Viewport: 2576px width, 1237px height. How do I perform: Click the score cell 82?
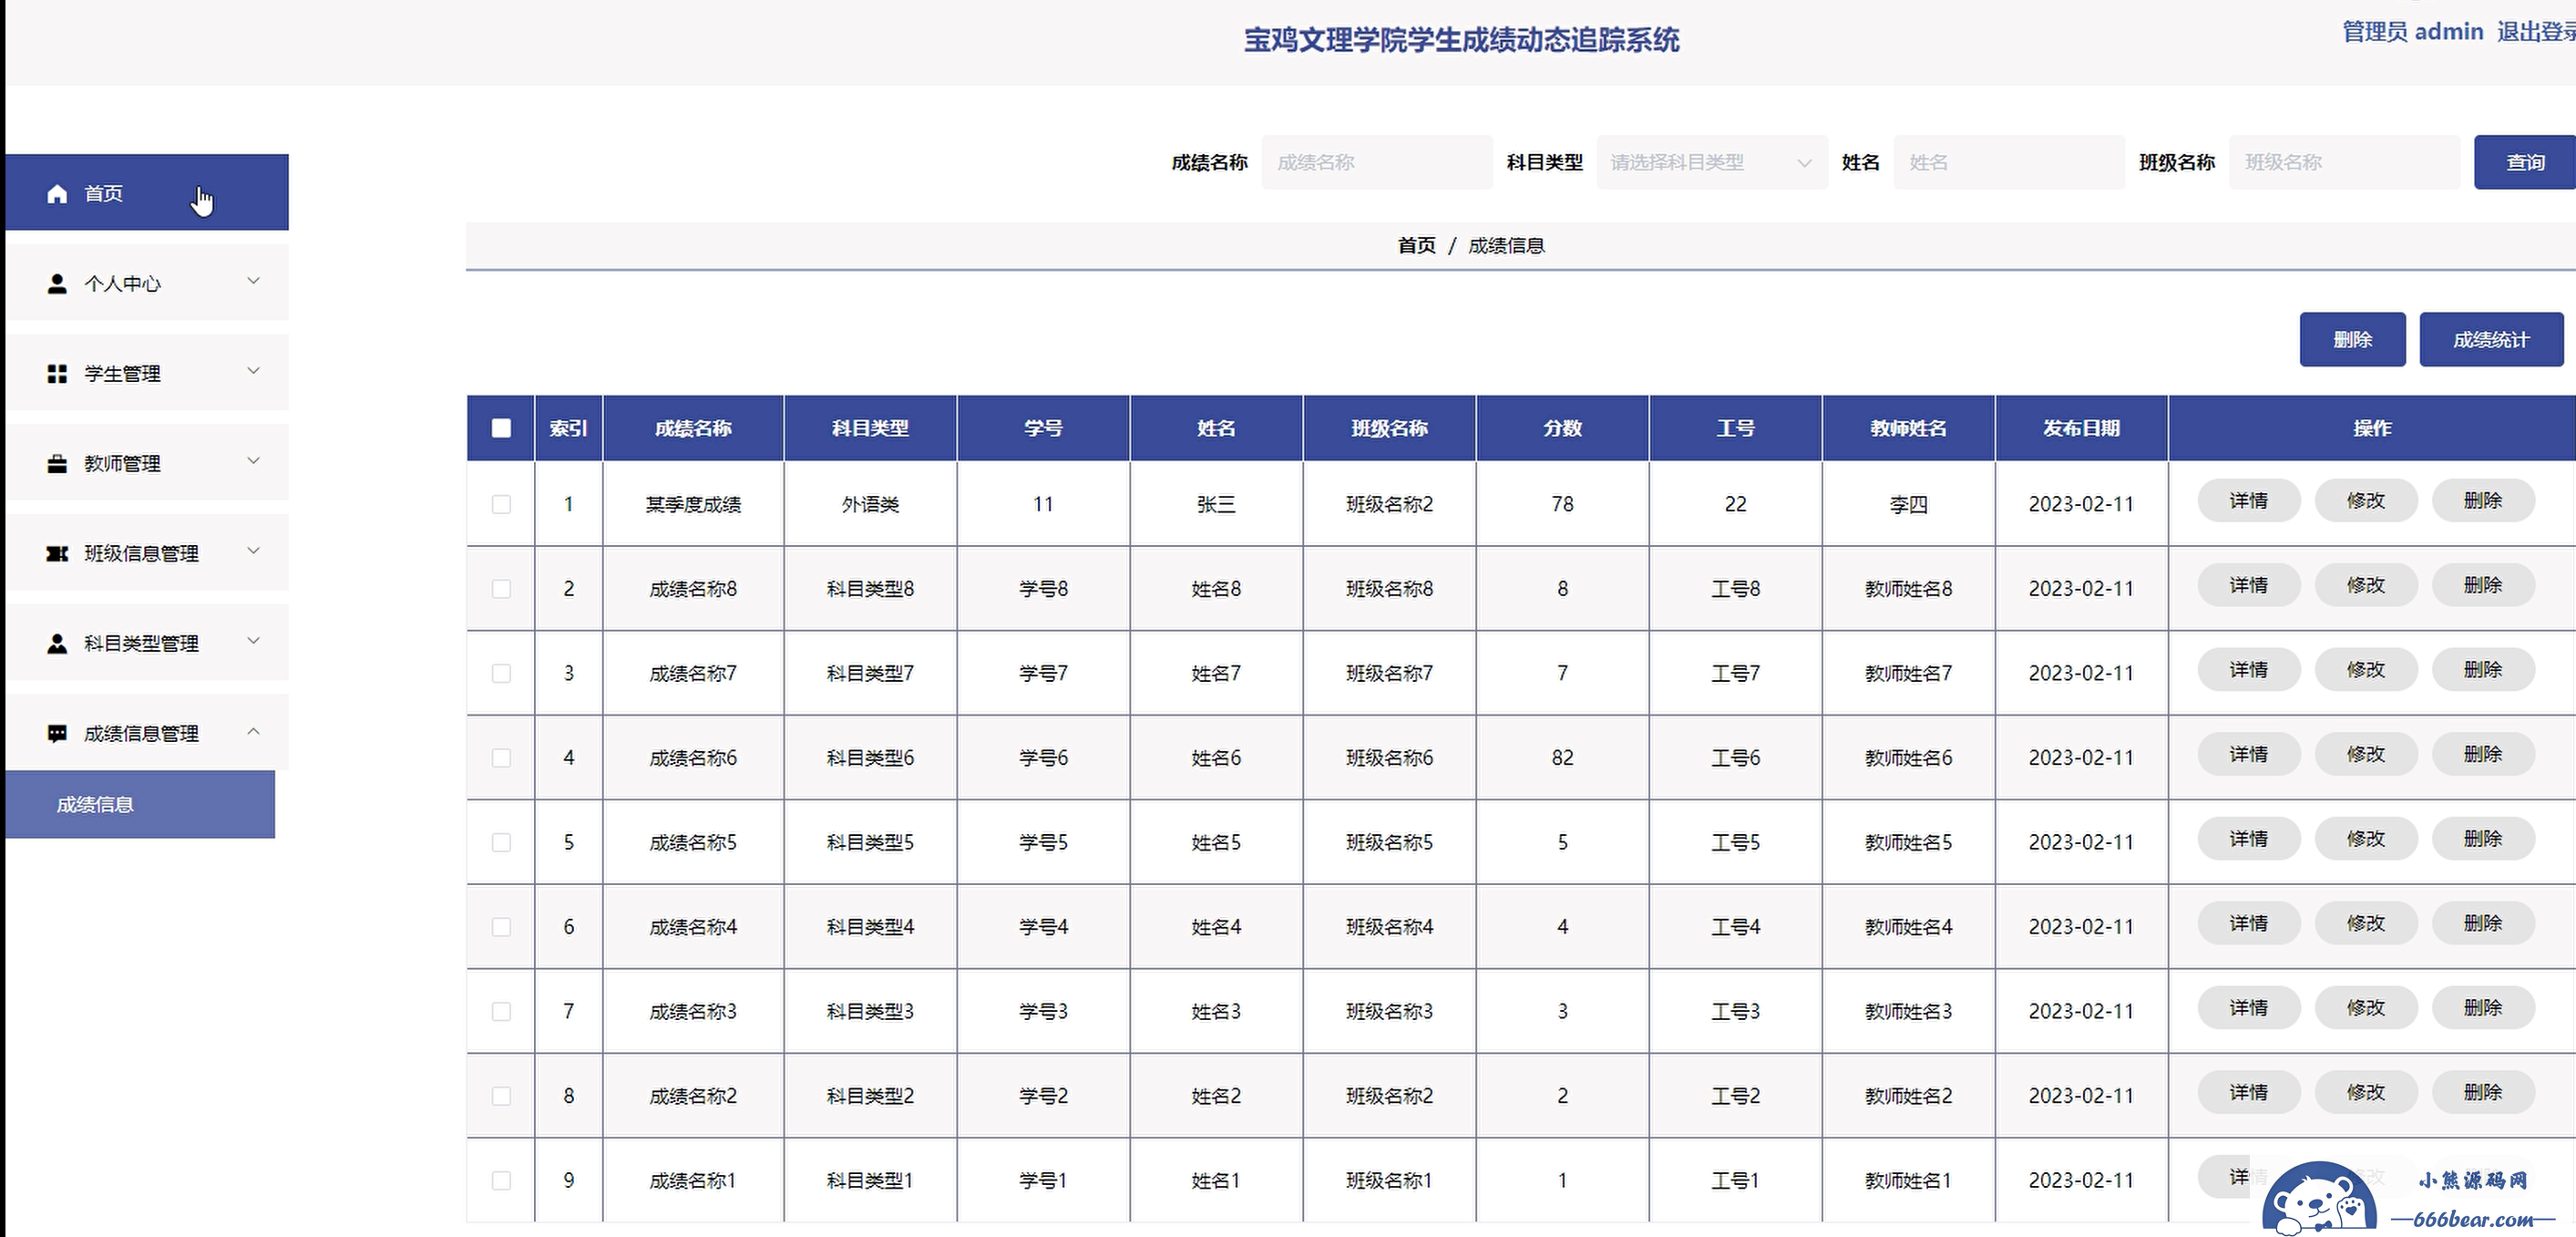(1562, 757)
